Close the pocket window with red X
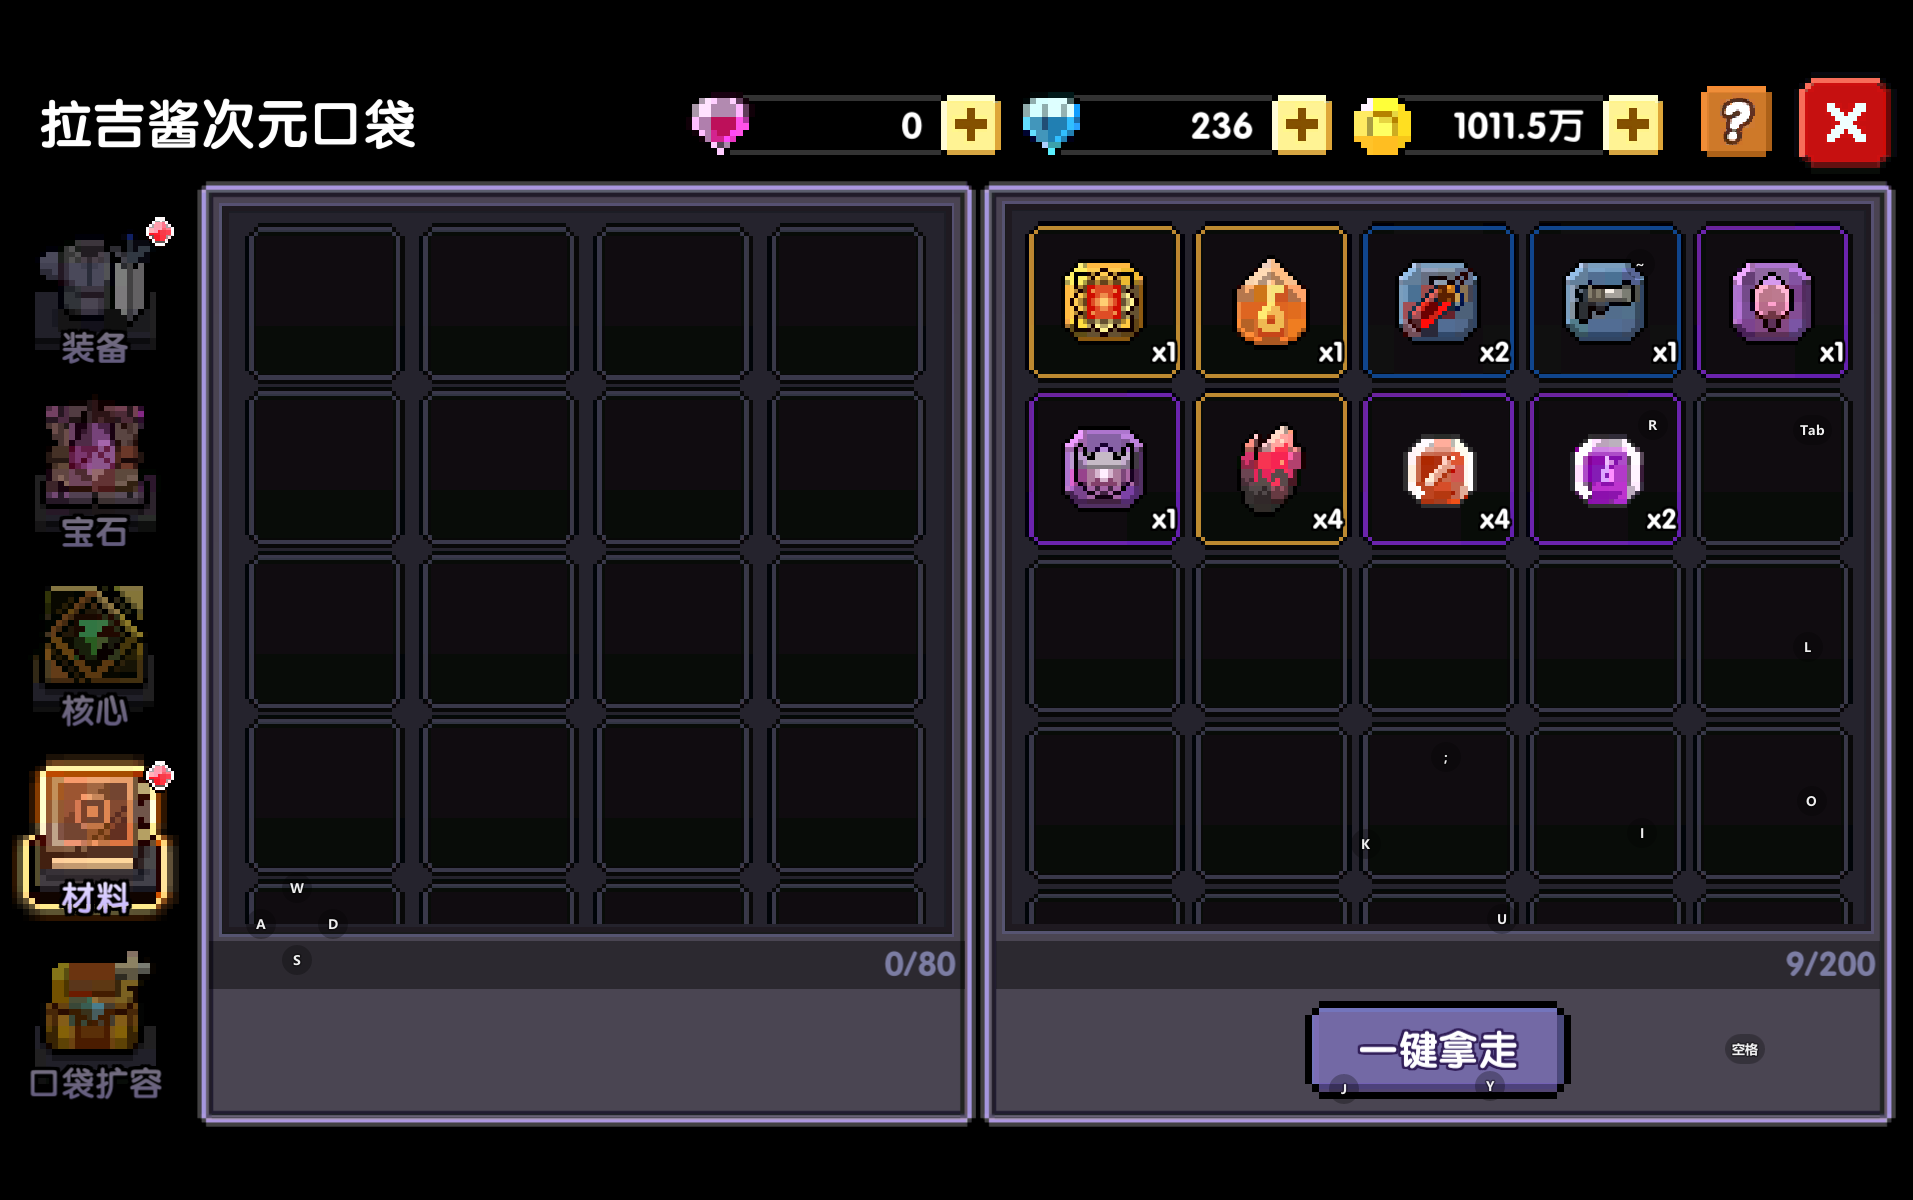 1845,123
